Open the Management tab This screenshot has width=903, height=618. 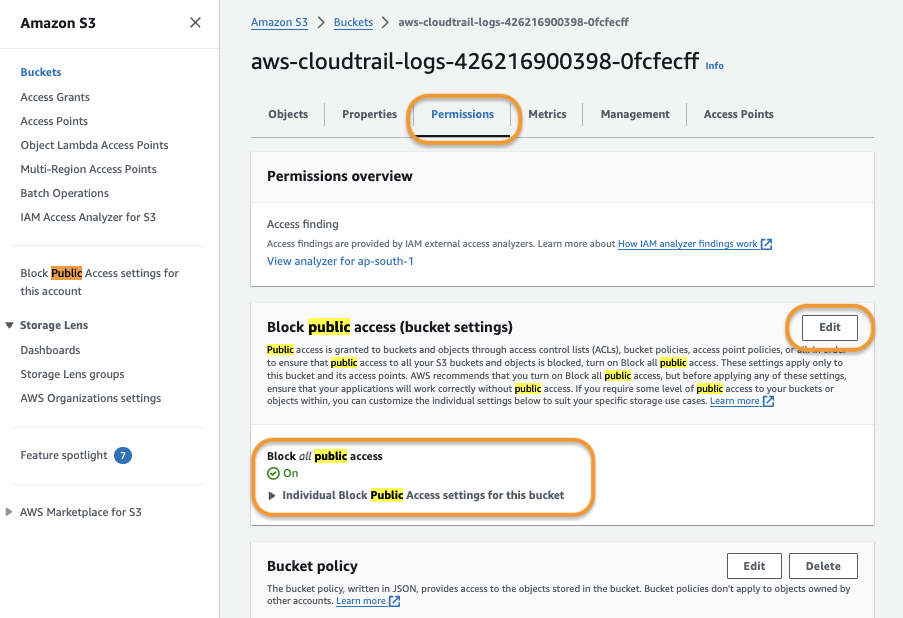[x=635, y=114]
